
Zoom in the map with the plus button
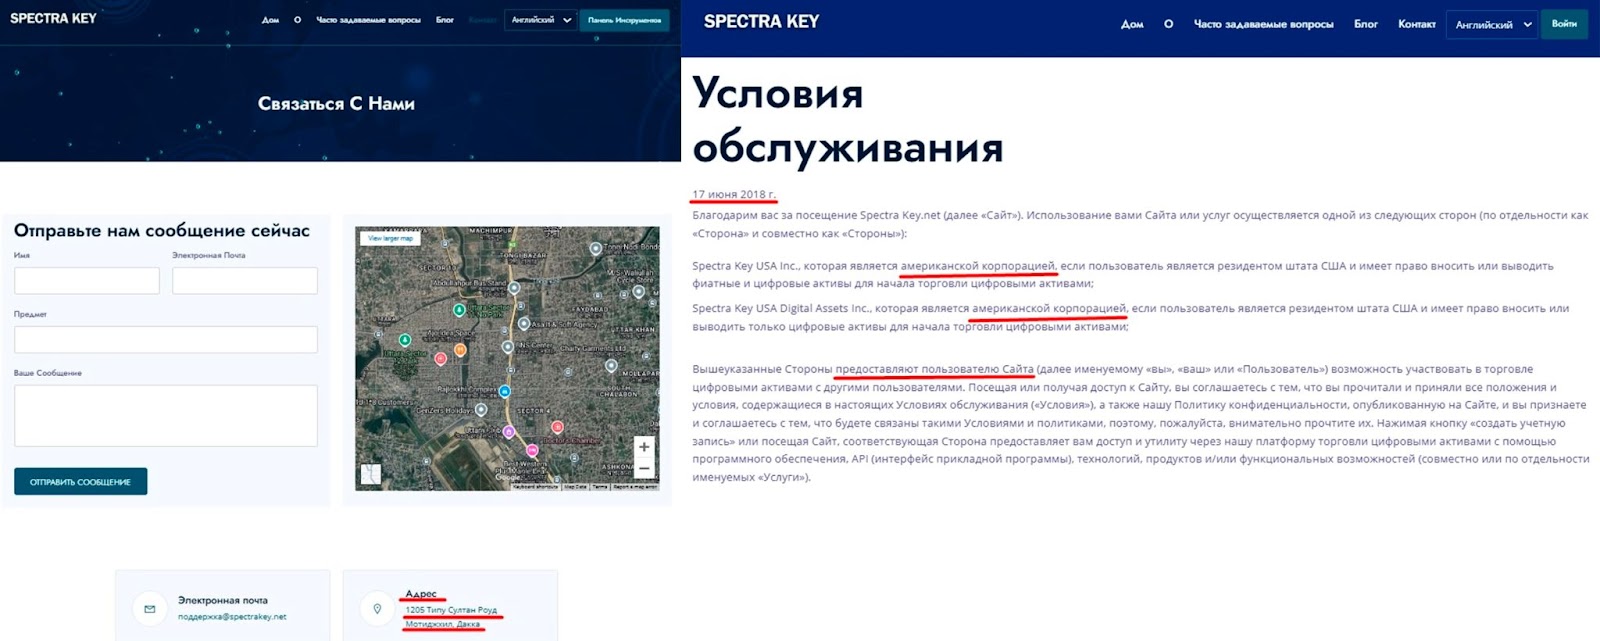pos(644,447)
